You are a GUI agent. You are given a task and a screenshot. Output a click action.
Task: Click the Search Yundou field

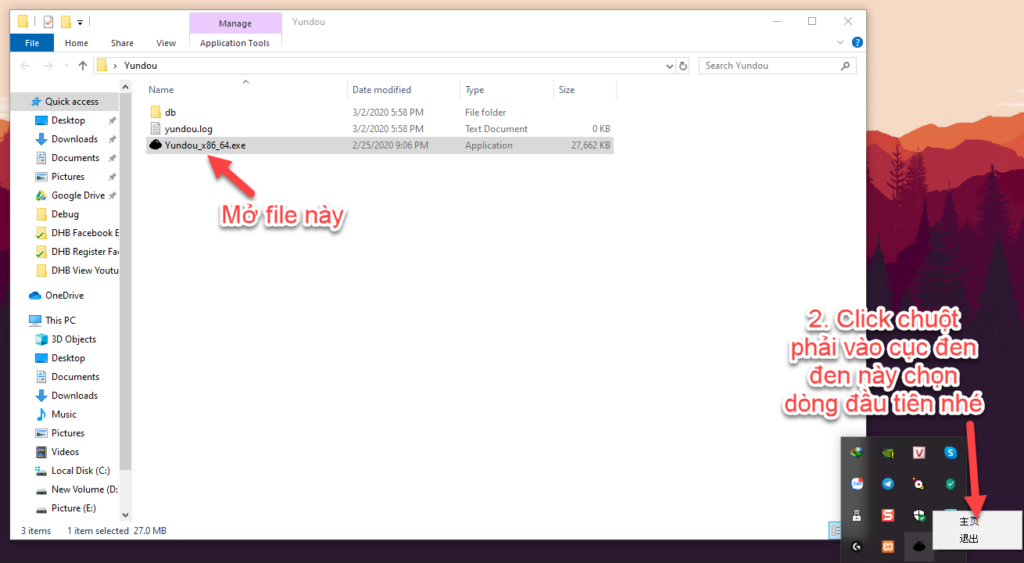(x=777, y=65)
